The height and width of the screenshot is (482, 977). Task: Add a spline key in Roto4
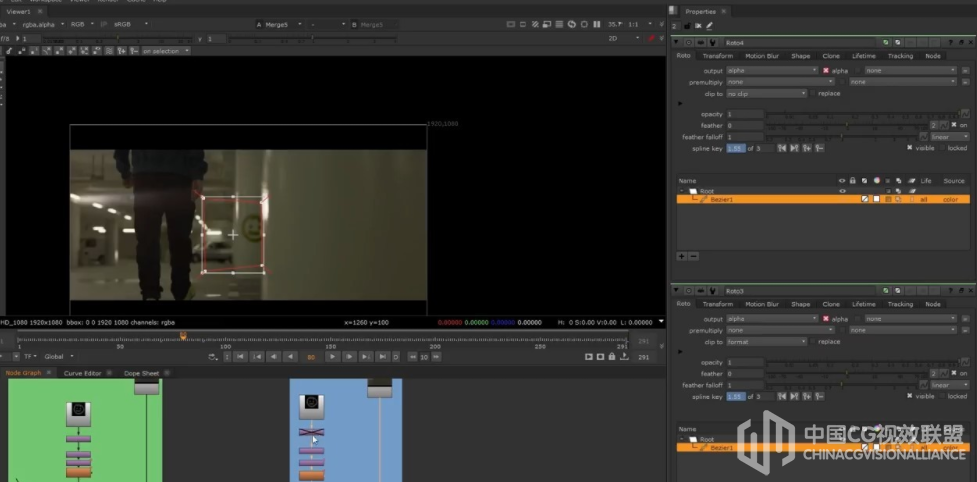pyautogui.click(x=807, y=148)
